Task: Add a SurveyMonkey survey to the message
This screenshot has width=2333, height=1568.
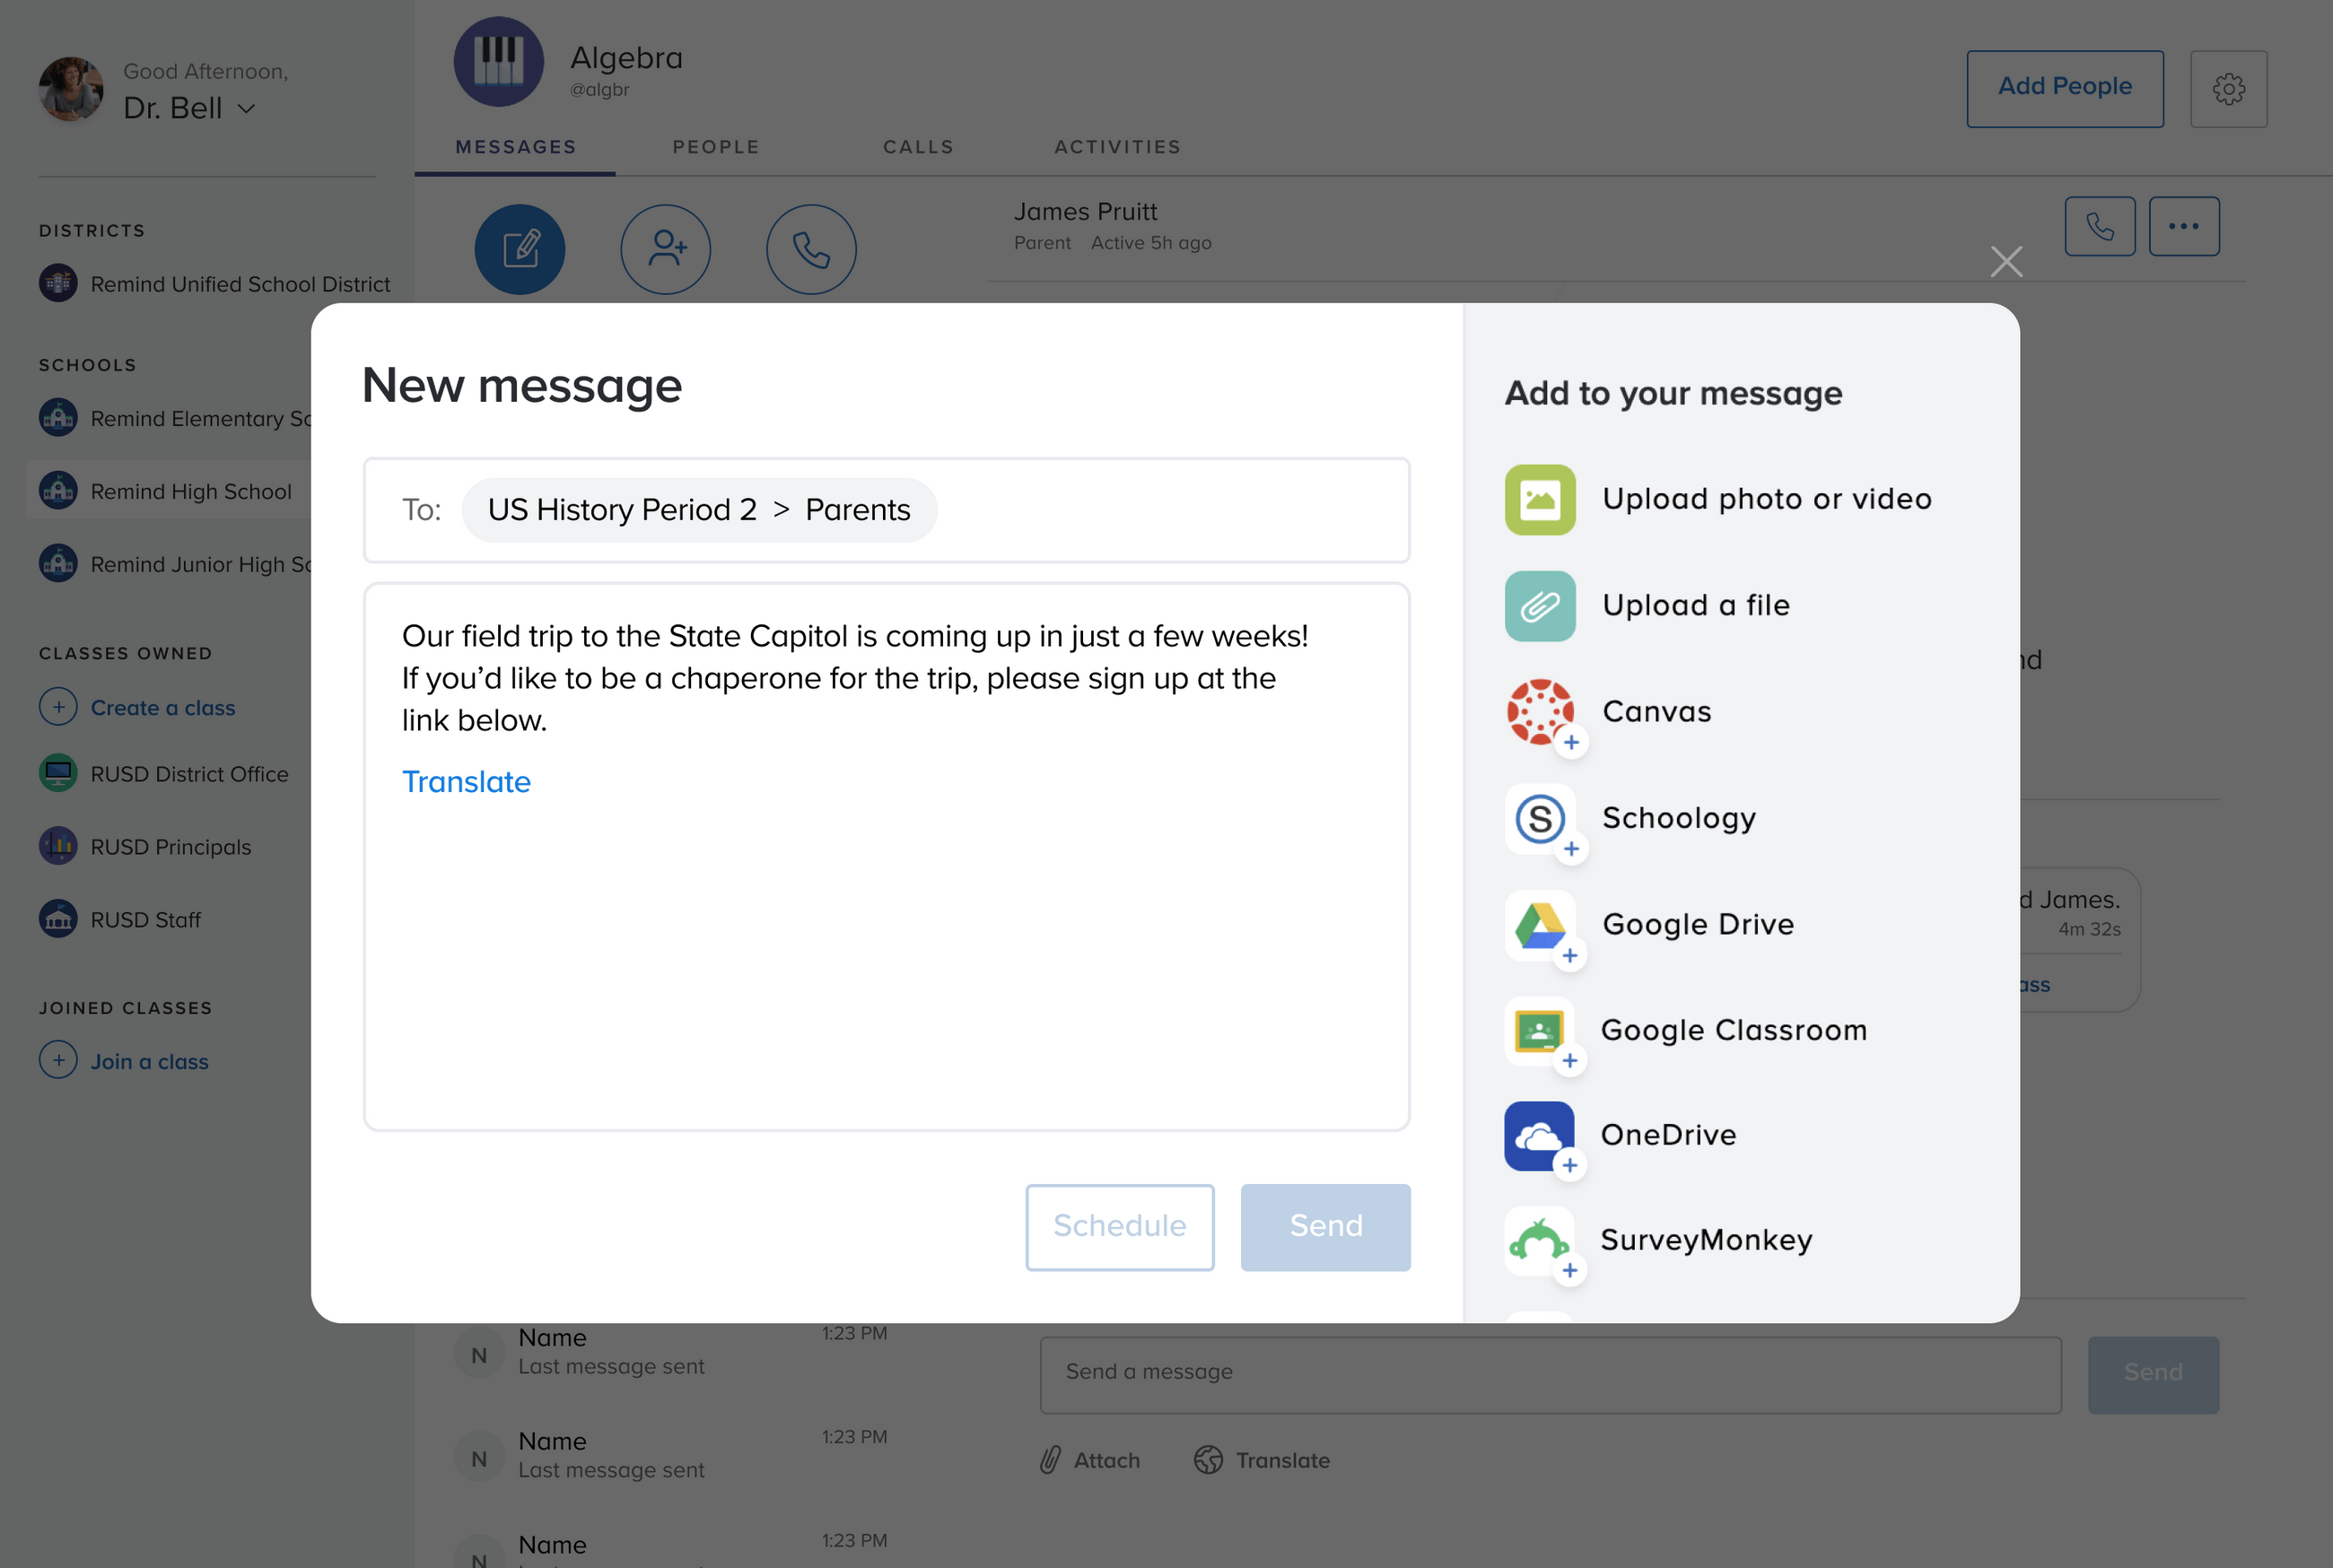Action: pos(1539,1242)
